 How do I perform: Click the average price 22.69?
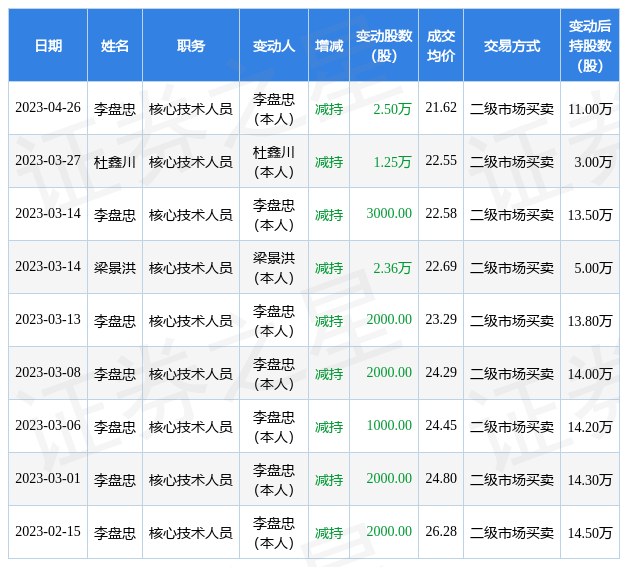(441, 267)
